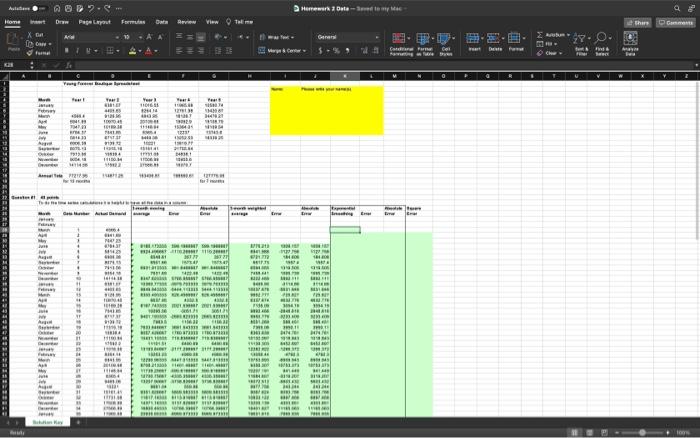Click the Analyze Data button
700x438 pixels.
click(630, 44)
